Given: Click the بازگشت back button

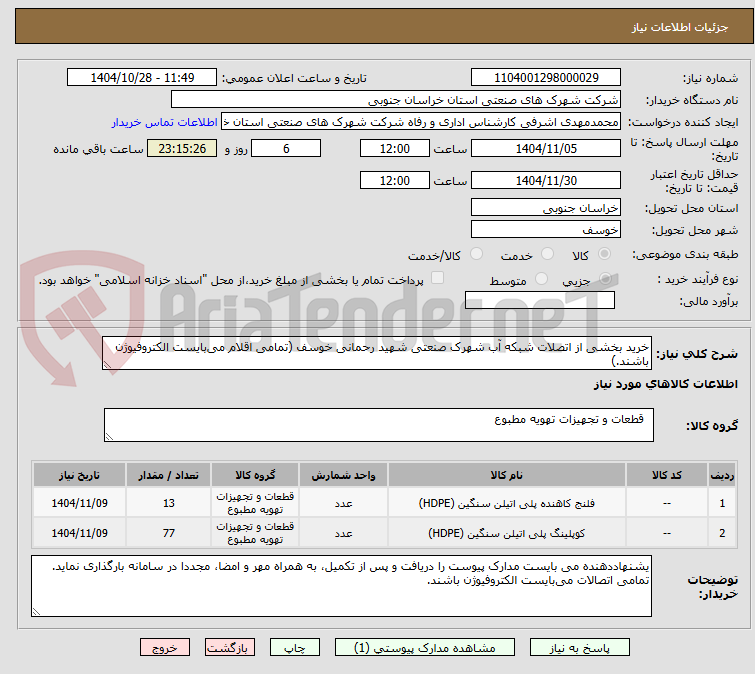Looking at the screenshot, I should pyautogui.click(x=230, y=648).
